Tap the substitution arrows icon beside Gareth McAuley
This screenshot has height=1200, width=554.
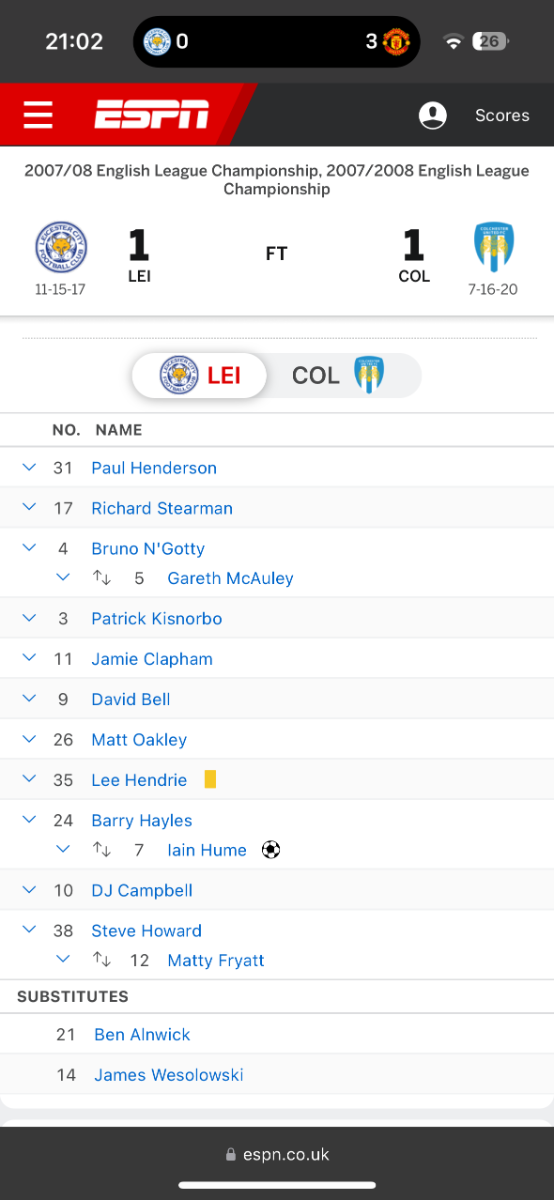(101, 578)
